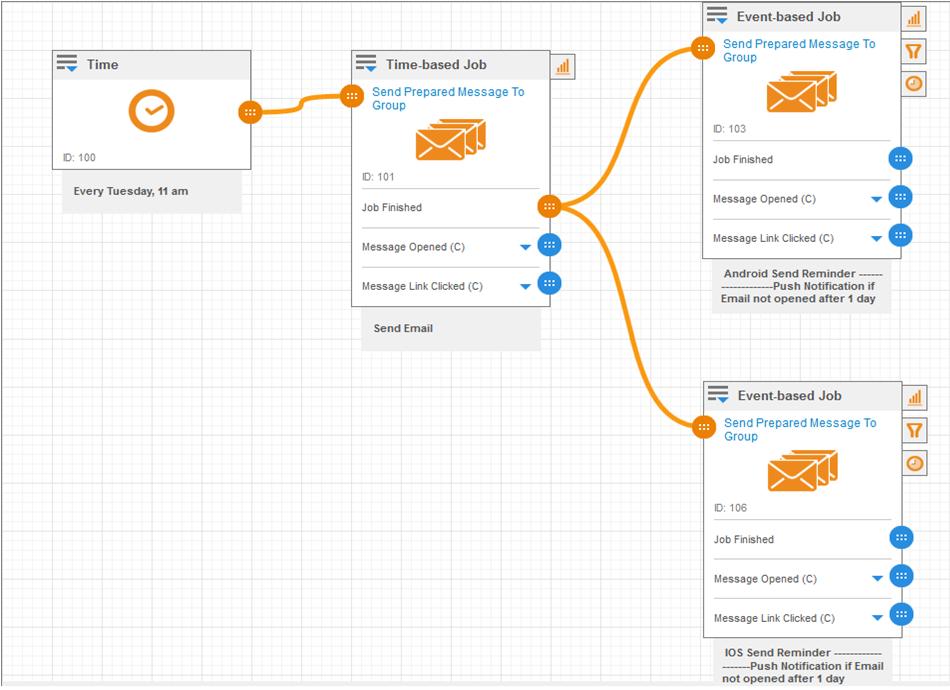The image size is (950, 690).
Task: Click 'Job Finished' text on node 106
Action: [744, 539]
